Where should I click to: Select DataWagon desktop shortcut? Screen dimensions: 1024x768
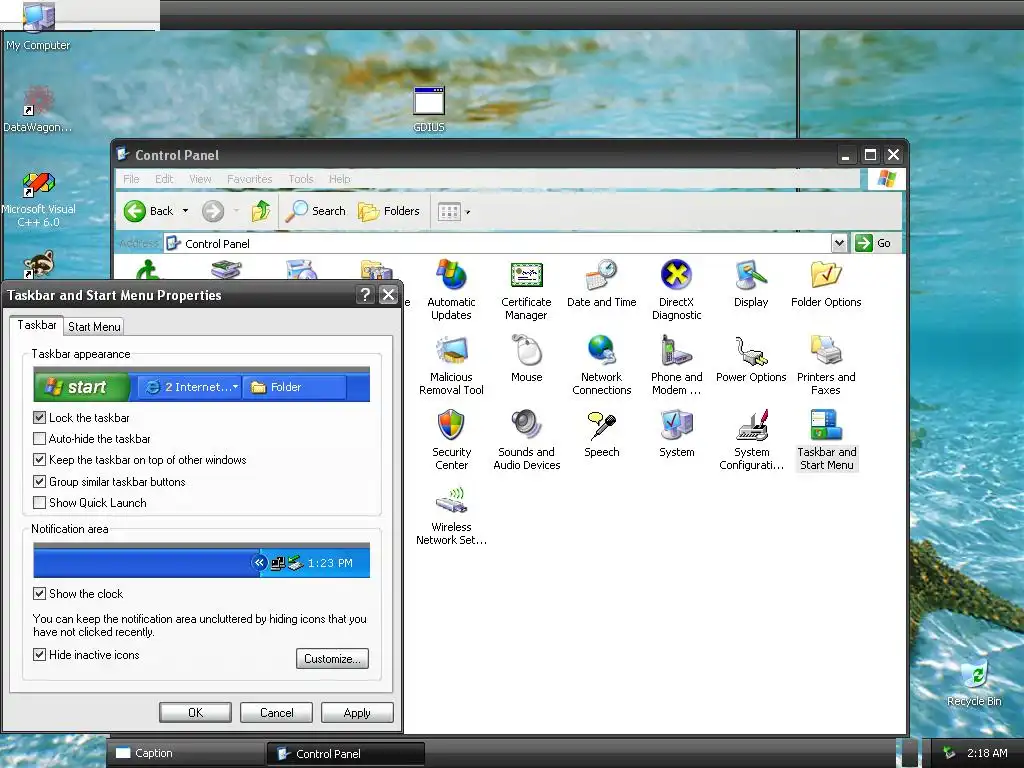pos(38,108)
